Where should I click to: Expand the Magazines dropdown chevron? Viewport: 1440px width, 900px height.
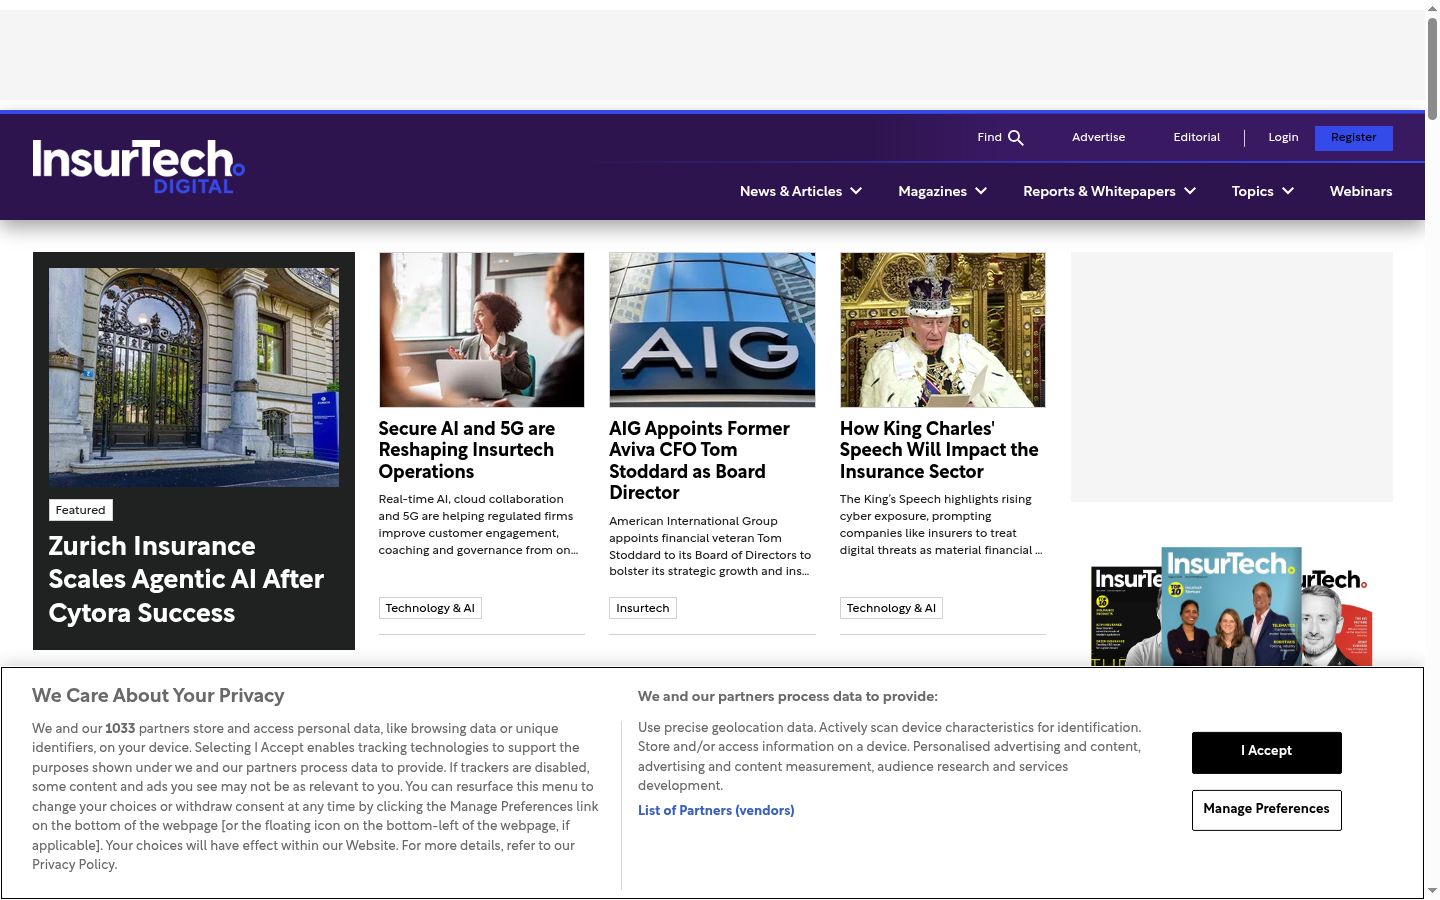pyautogui.click(x=981, y=191)
